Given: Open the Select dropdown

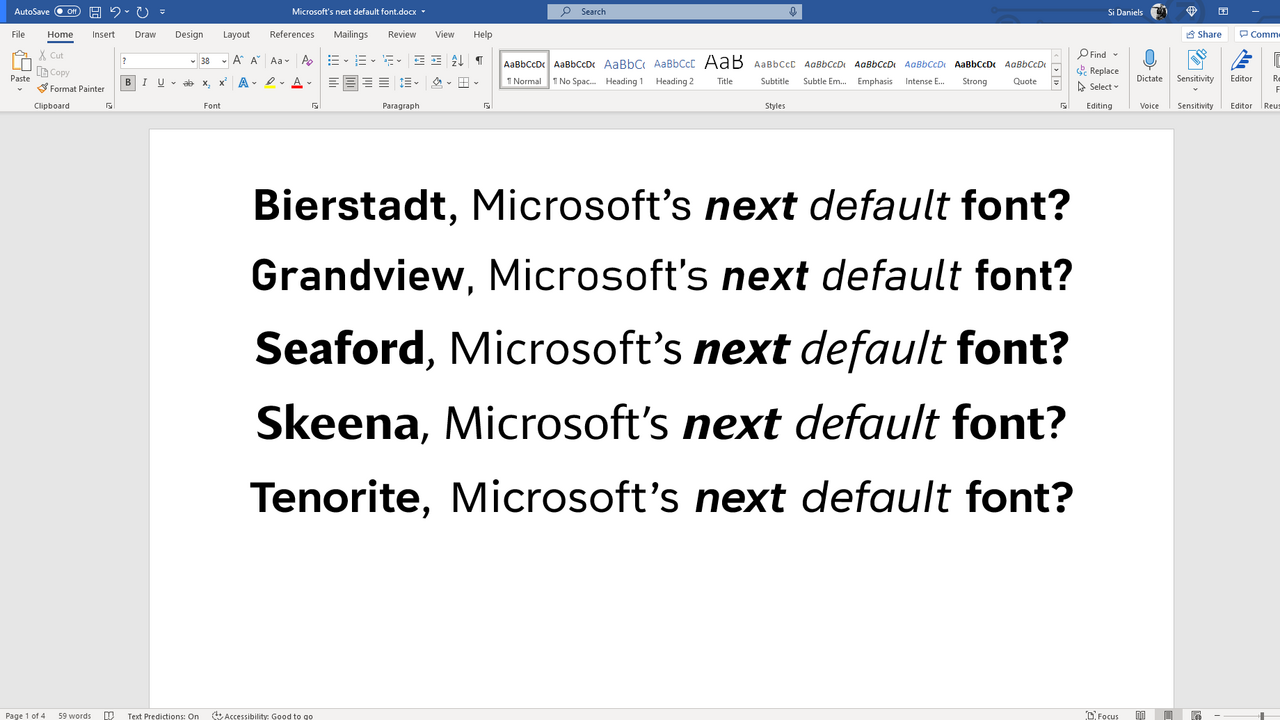Looking at the screenshot, I should (x=1098, y=87).
